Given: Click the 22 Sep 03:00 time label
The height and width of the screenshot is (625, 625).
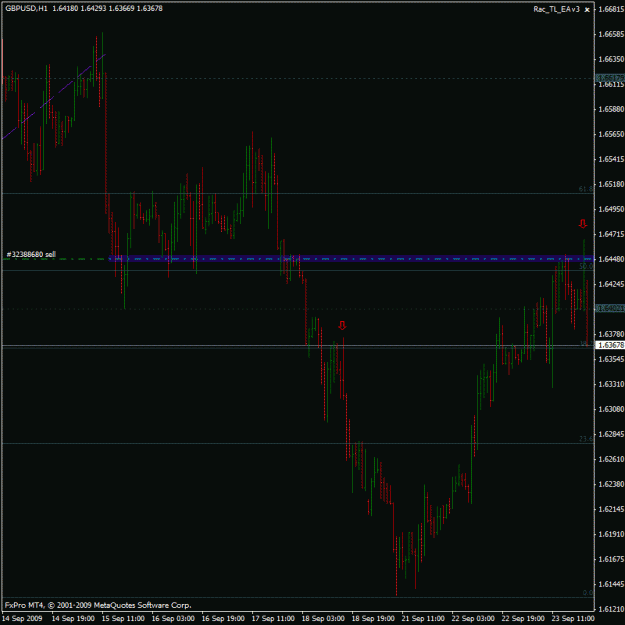Looking at the screenshot, I should click(x=473, y=619).
